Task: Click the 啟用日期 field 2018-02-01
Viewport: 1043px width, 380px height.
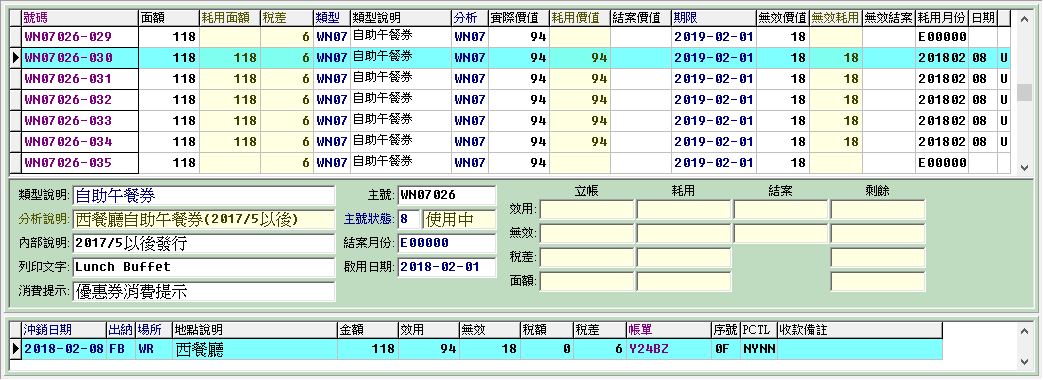Action: click(446, 268)
